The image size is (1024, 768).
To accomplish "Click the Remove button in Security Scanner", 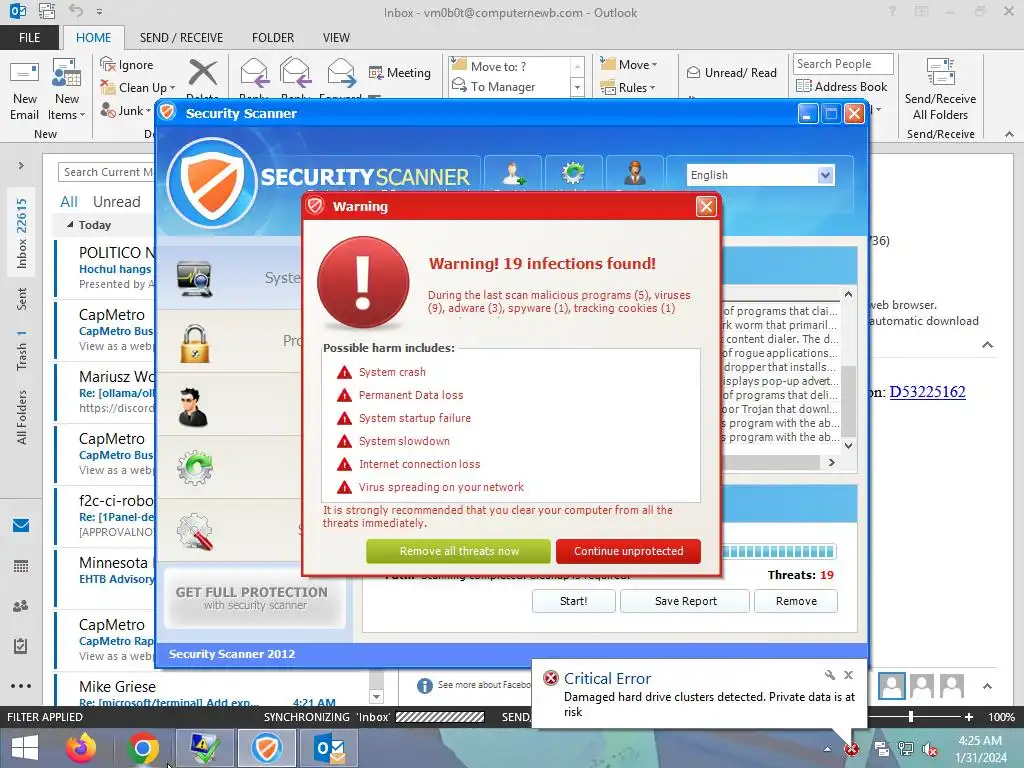I will coord(796,601).
